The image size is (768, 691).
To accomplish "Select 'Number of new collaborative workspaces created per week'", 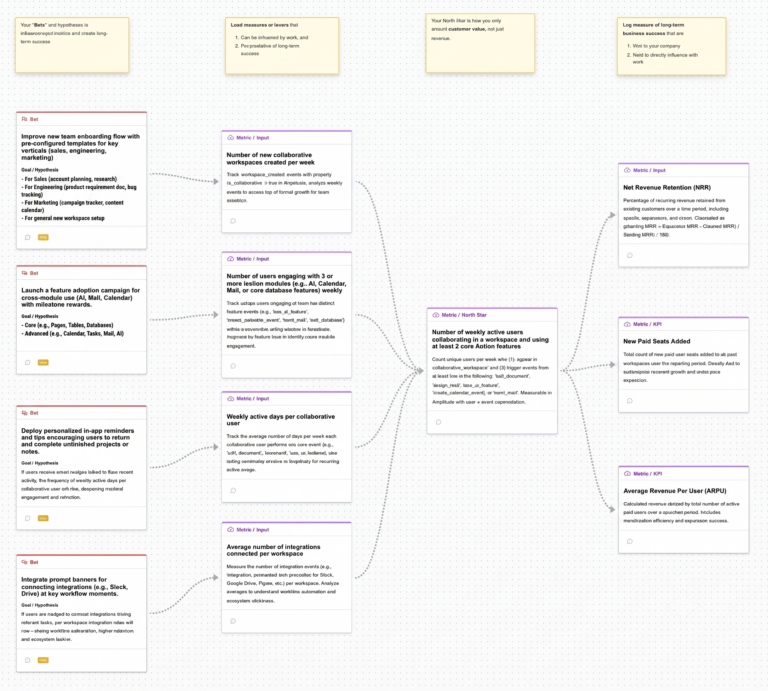I will pyautogui.click(x=270, y=159).
